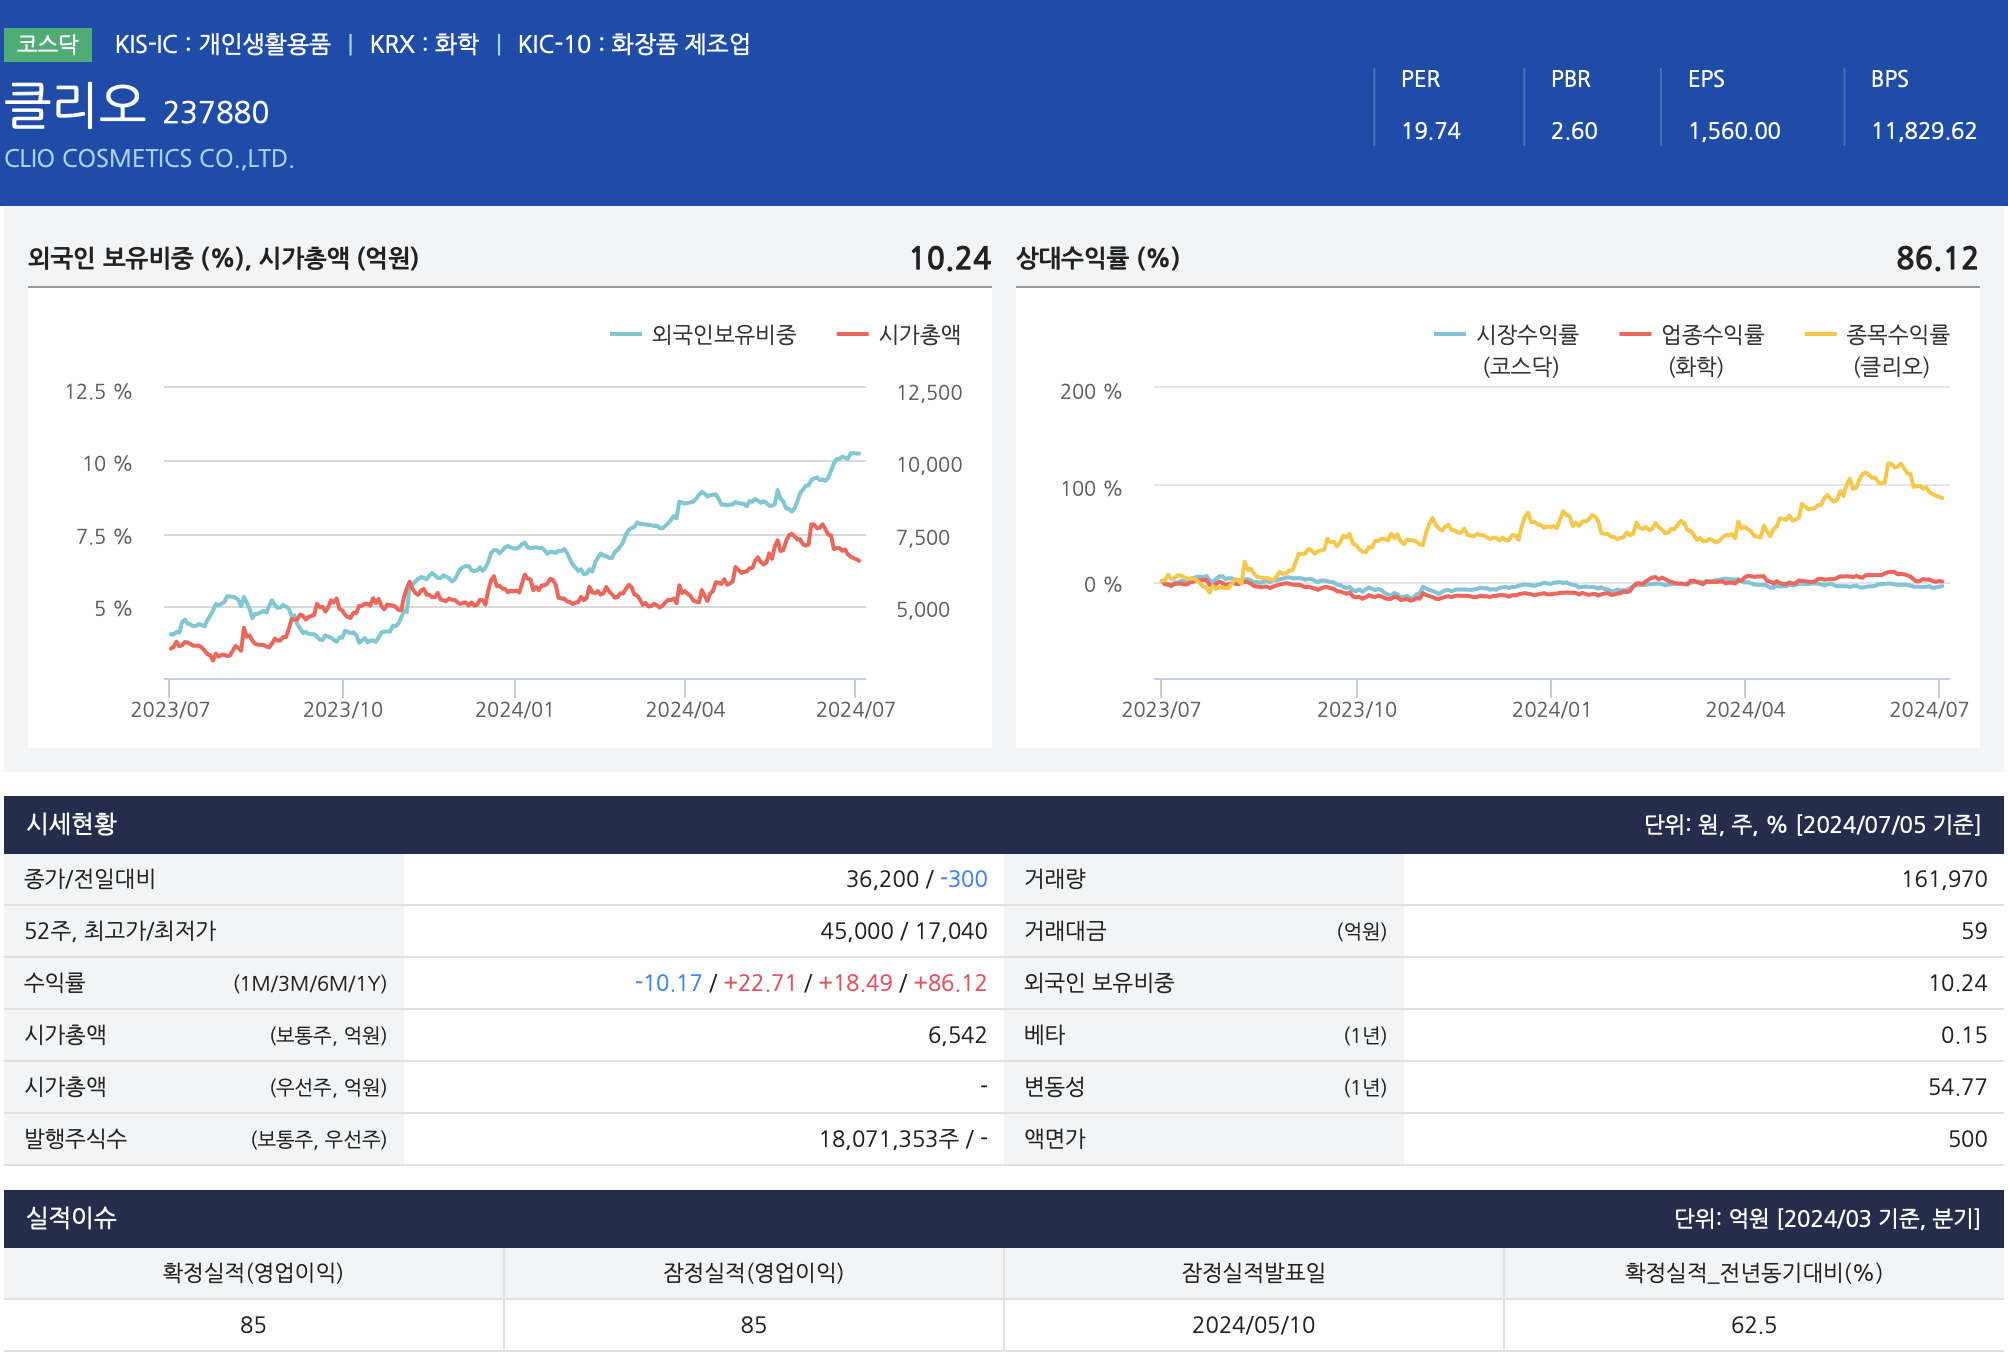The image size is (2008, 1354).
Task: Toggle 시장수익률 (코스닥) legend marker
Action: coord(1450,335)
